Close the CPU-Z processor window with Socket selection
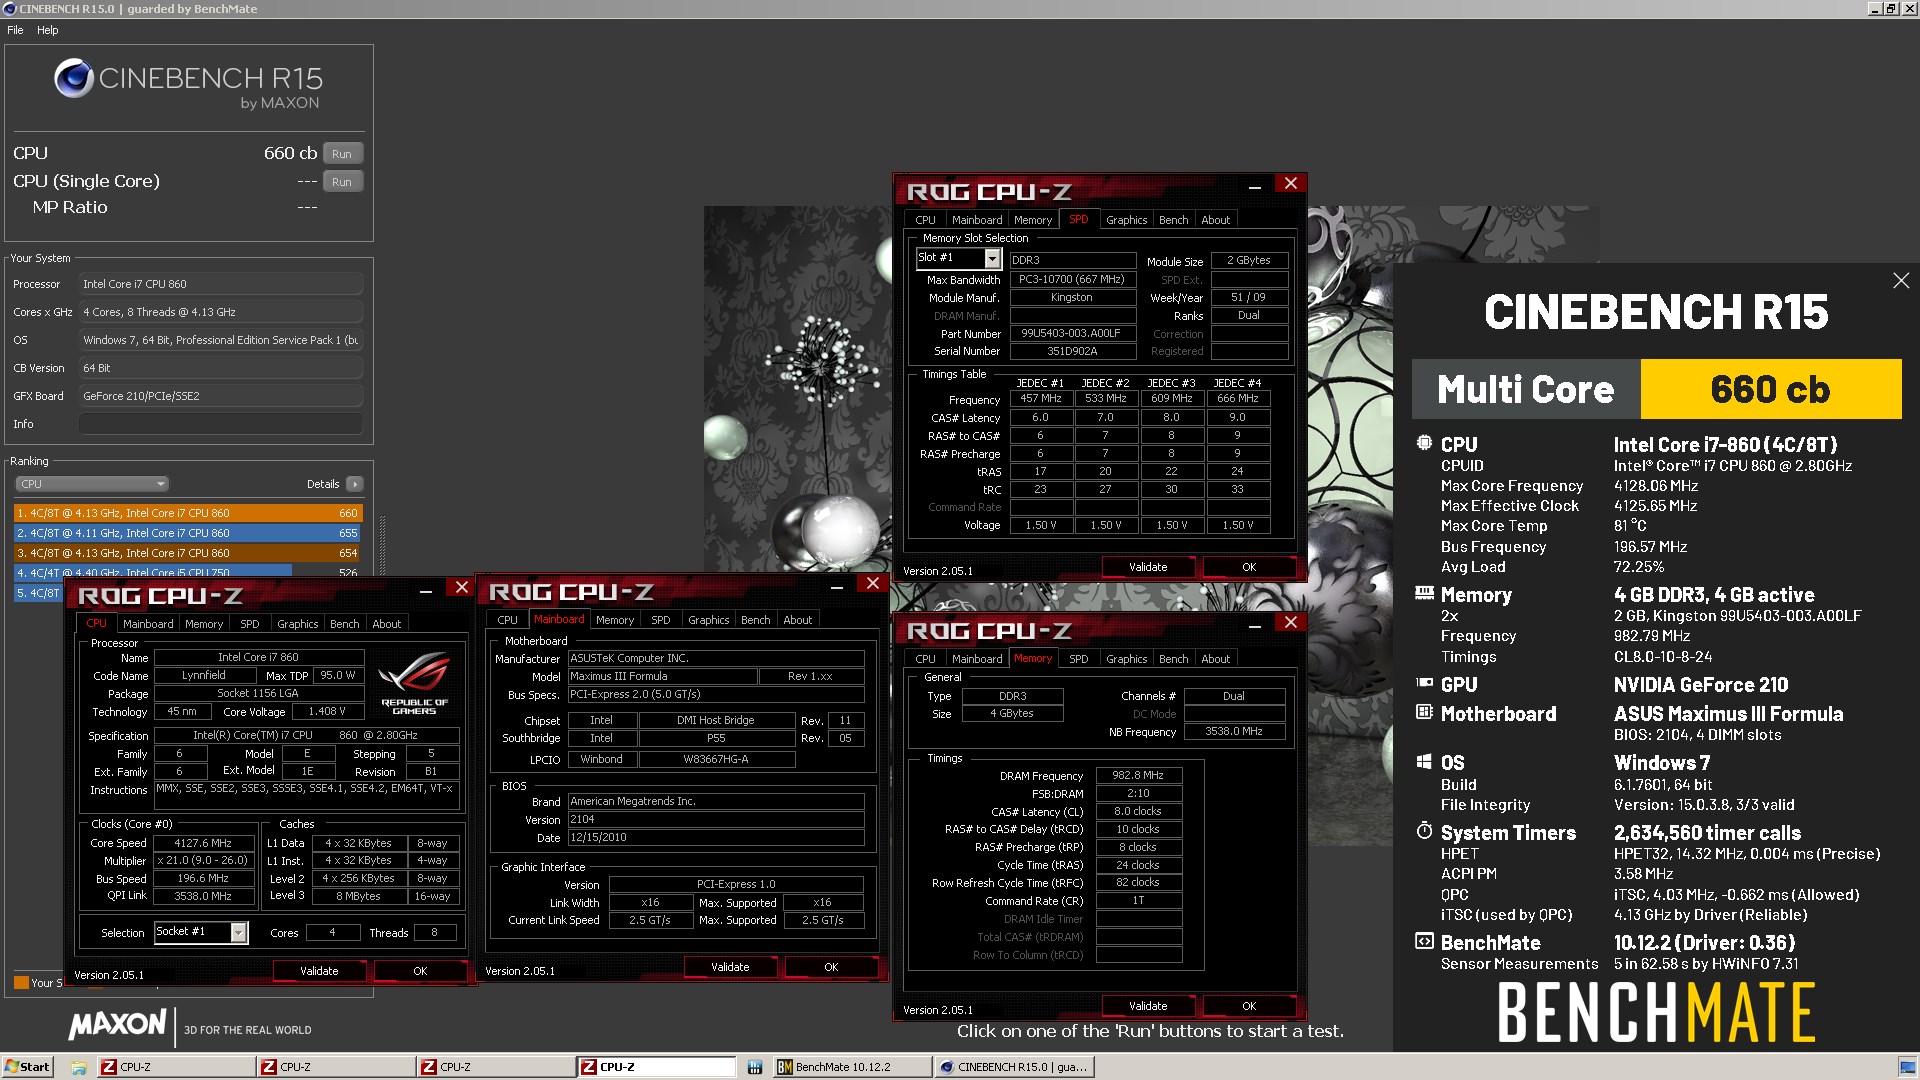This screenshot has height=1080, width=1920. 461,587
